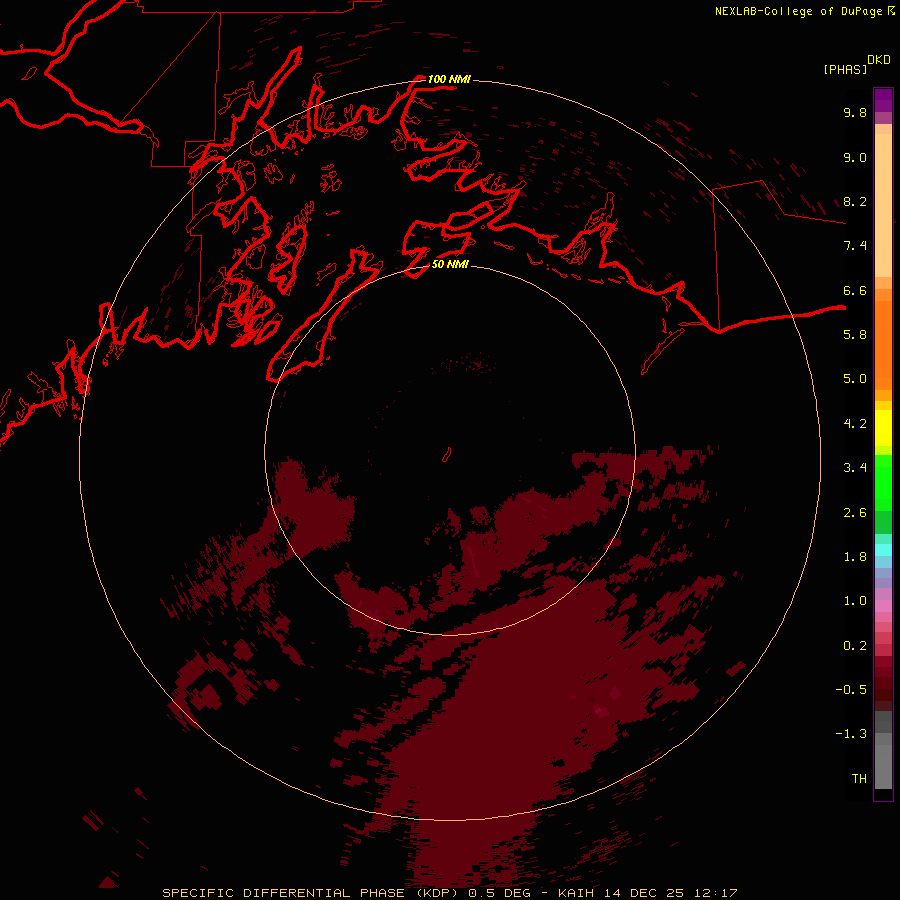Select the 9.0 value on color scale
900x900 pixels.
tap(855, 157)
